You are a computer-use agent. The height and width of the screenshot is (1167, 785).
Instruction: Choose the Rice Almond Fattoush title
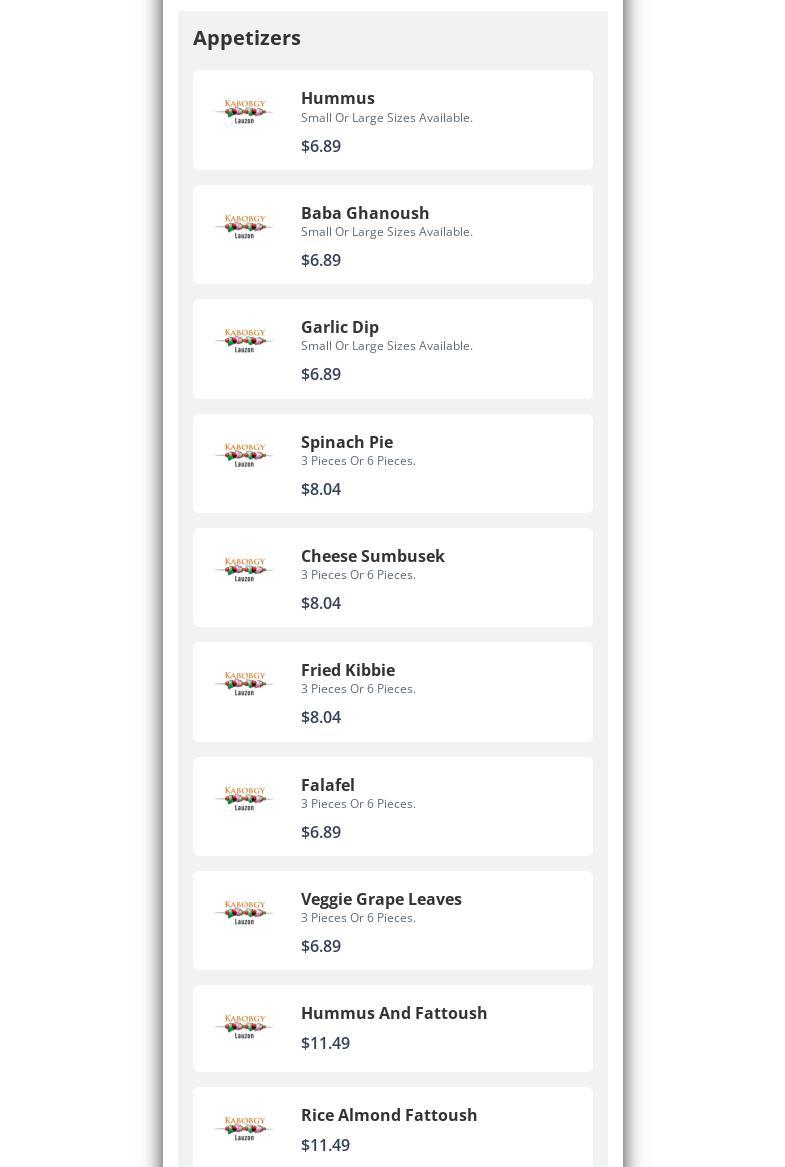pyautogui.click(x=388, y=1115)
